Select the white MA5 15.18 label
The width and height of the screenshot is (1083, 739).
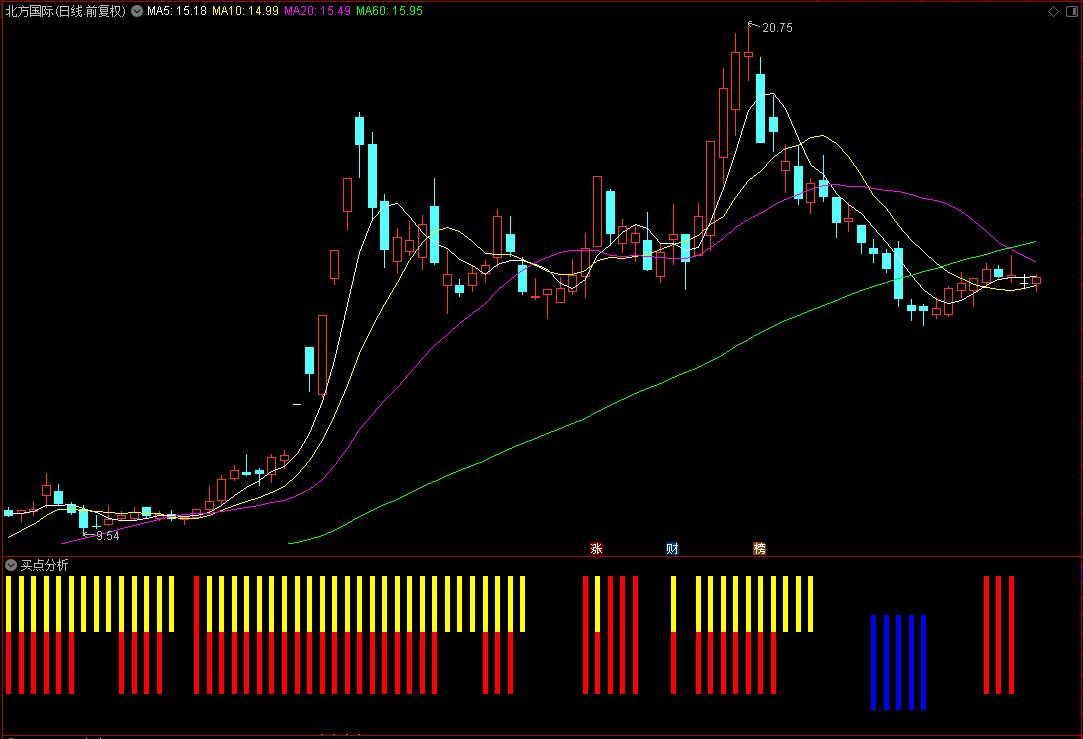click(177, 11)
